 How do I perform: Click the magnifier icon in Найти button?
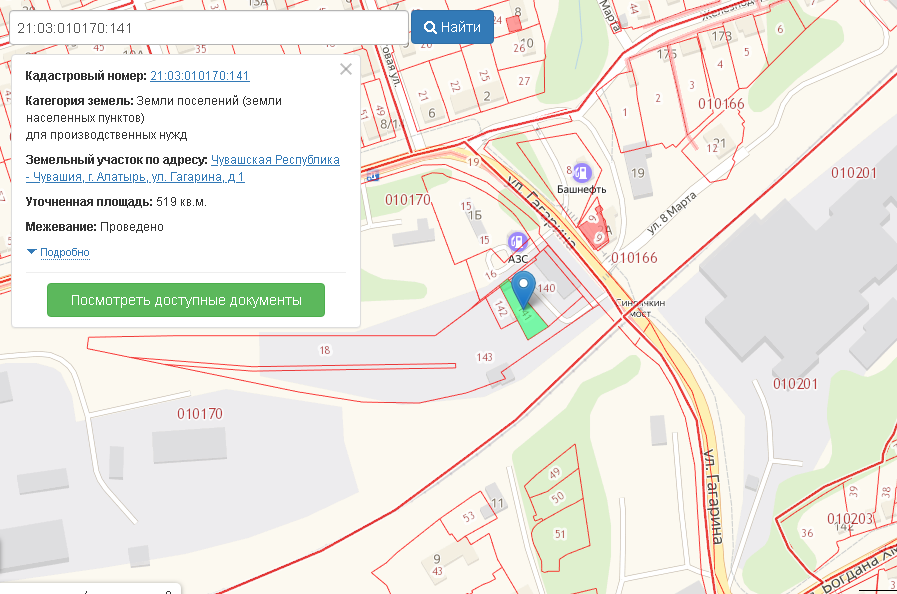(x=429, y=27)
